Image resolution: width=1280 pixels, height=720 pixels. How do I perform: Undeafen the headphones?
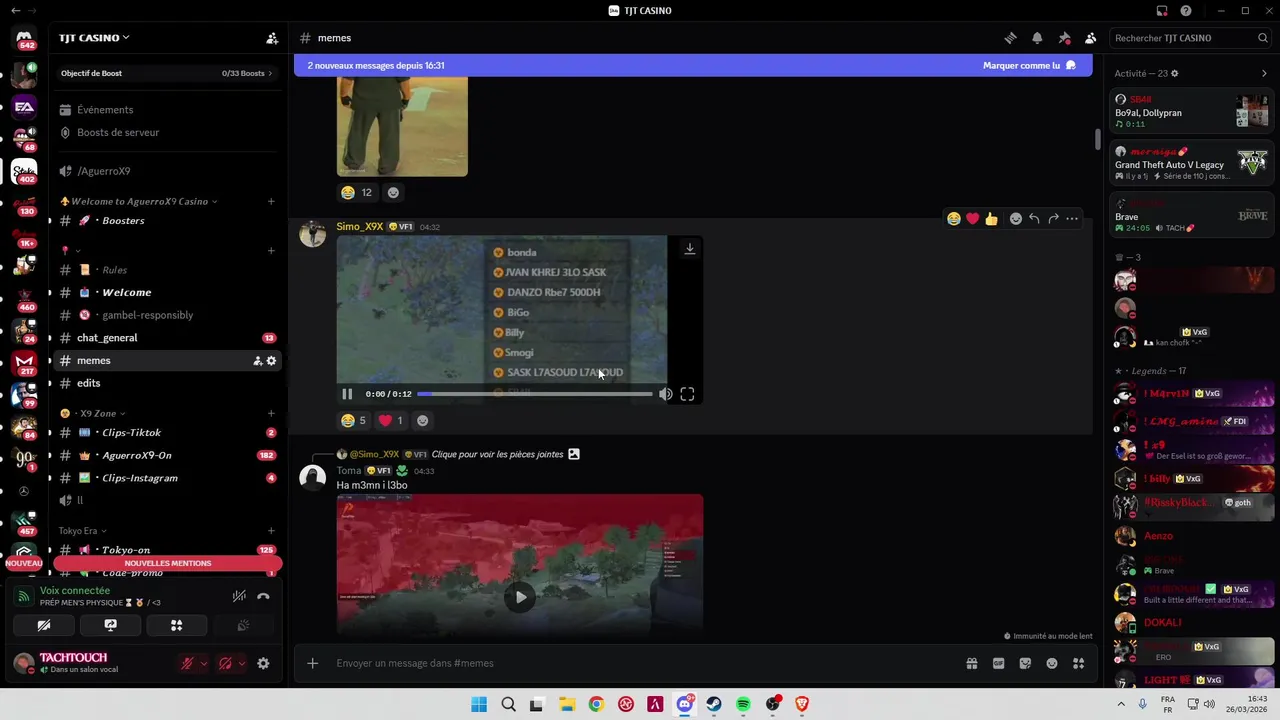point(225,663)
